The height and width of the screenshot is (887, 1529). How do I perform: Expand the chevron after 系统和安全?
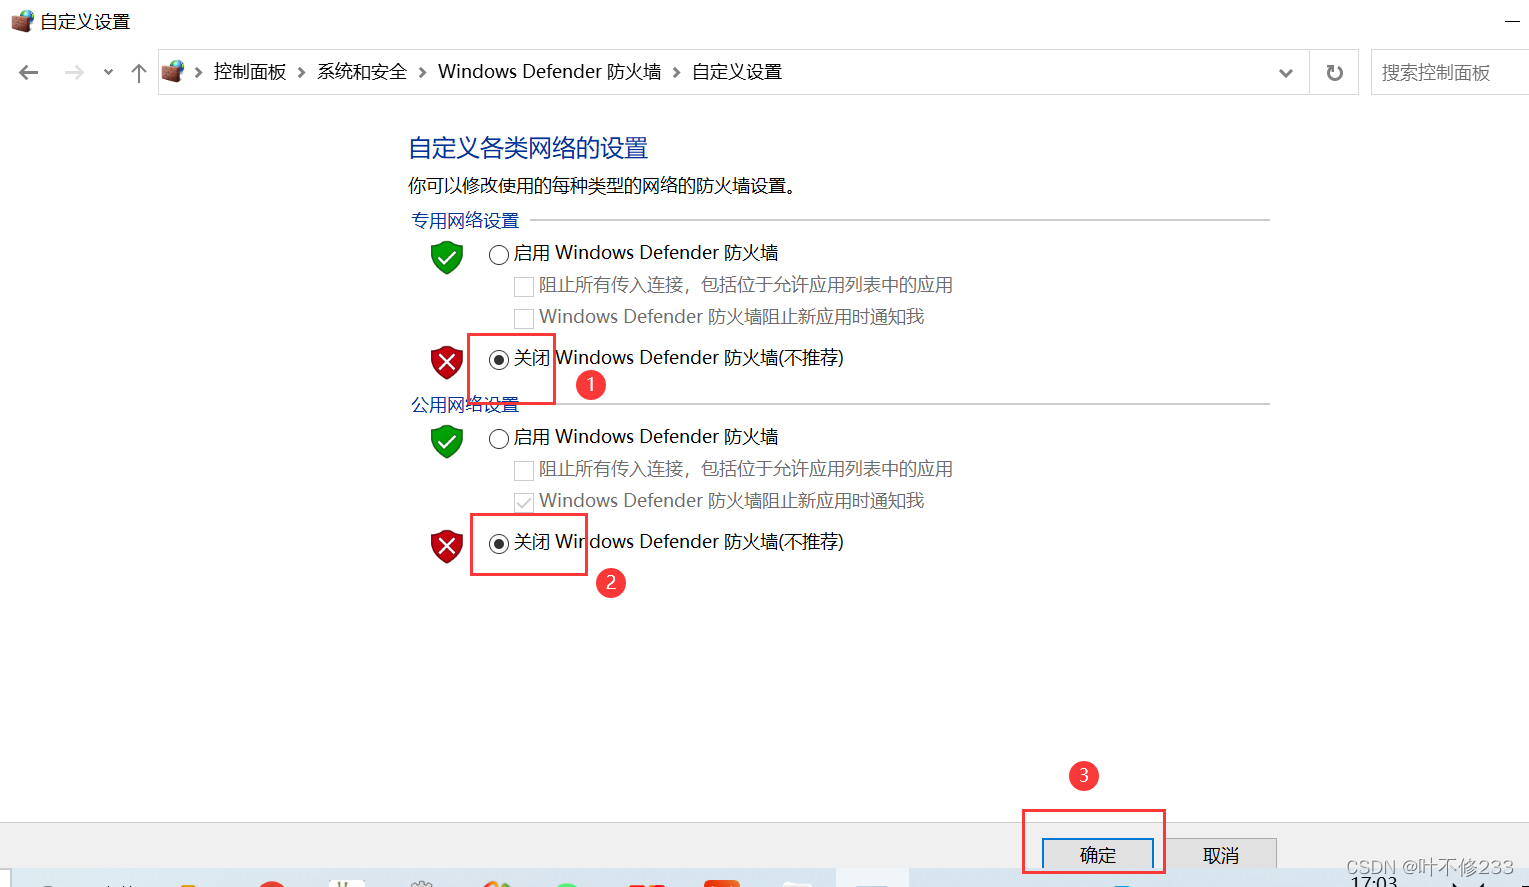click(x=422, y=72)
